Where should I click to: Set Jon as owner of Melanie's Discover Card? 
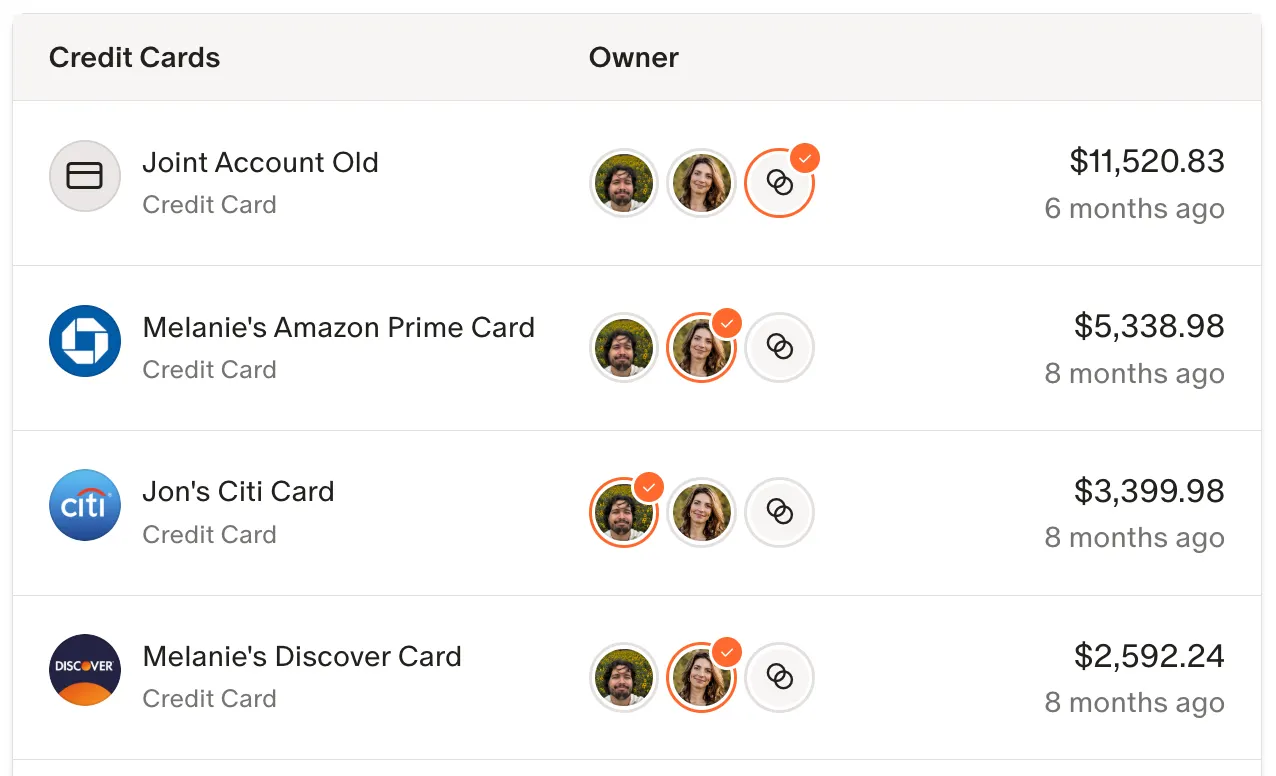tap(624, 677)
